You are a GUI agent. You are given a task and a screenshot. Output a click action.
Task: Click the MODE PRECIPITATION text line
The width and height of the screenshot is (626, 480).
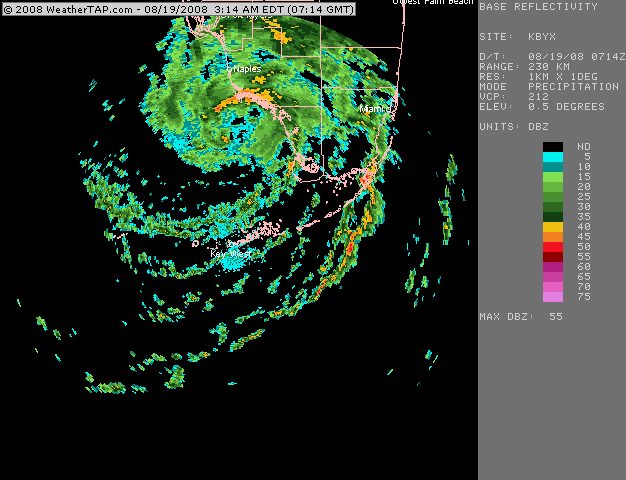click(x=542, y=86)
